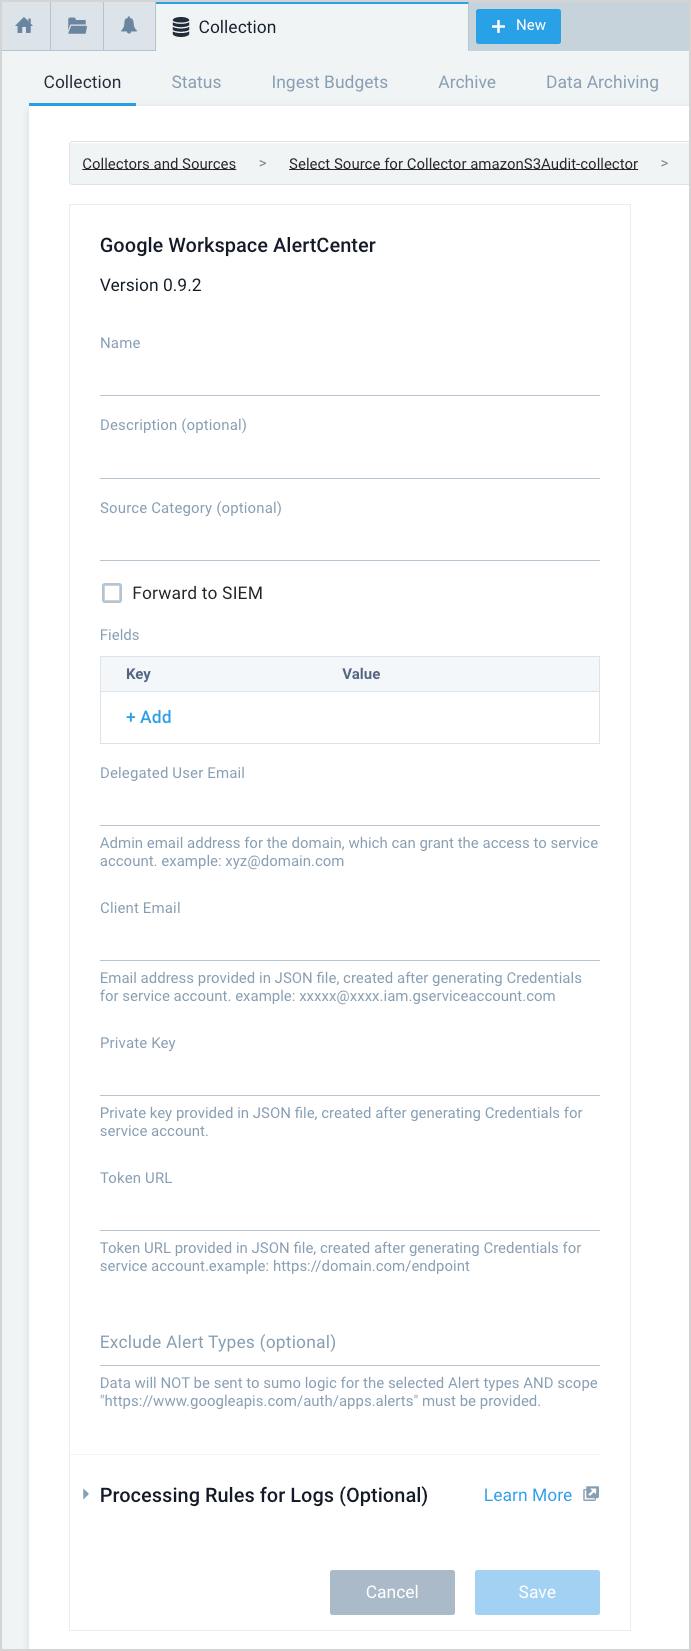Open the Home icon tab
Image resolution: width=691 pixels, height=1651 pixels.
coord(25,26)
